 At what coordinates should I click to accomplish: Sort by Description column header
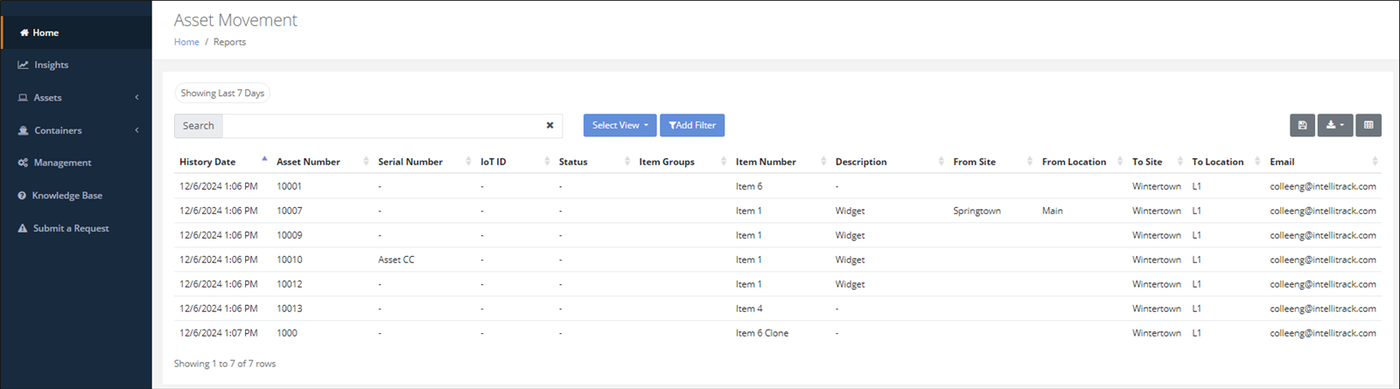tap(889, 161)
